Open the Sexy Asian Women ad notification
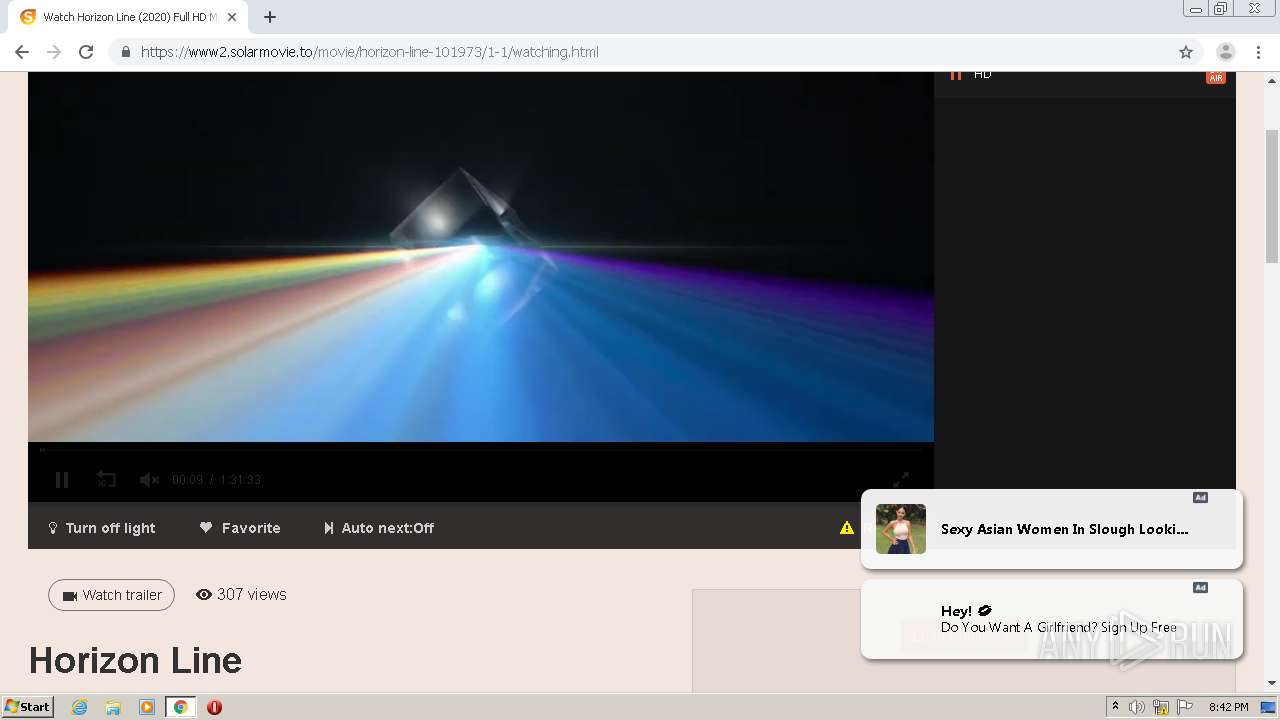This screenshot has height=720, width=1280. (1051, 529)
